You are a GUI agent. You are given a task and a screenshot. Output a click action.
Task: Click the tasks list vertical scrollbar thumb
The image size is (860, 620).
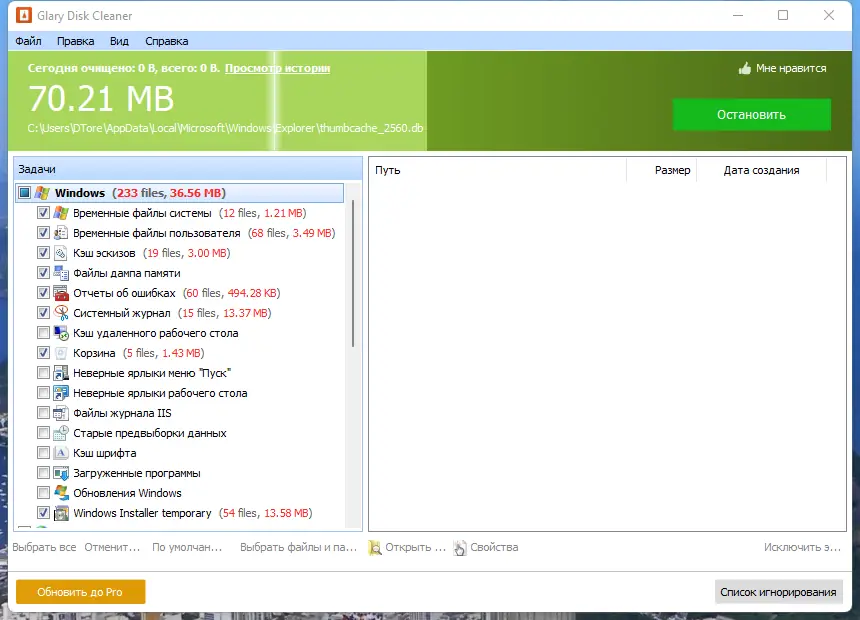pyautogui.click(x=353, y=273)
